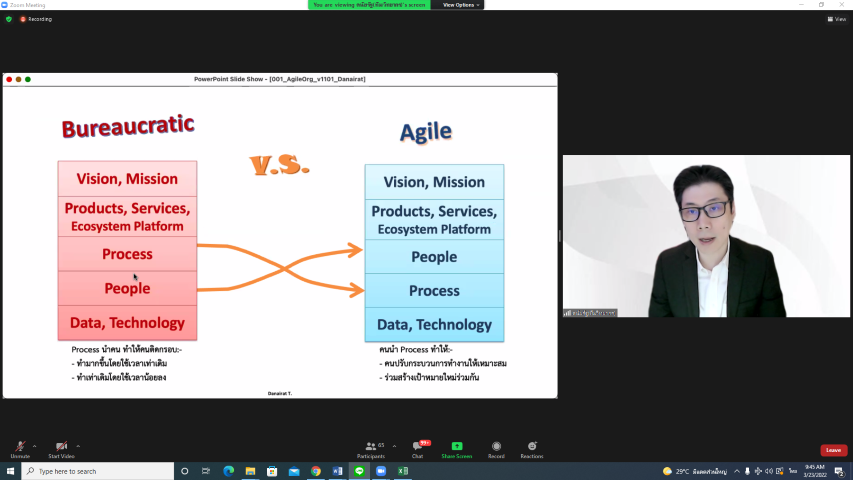Click the green Share Screen button

pyautogui.click(x=457, y=448)
